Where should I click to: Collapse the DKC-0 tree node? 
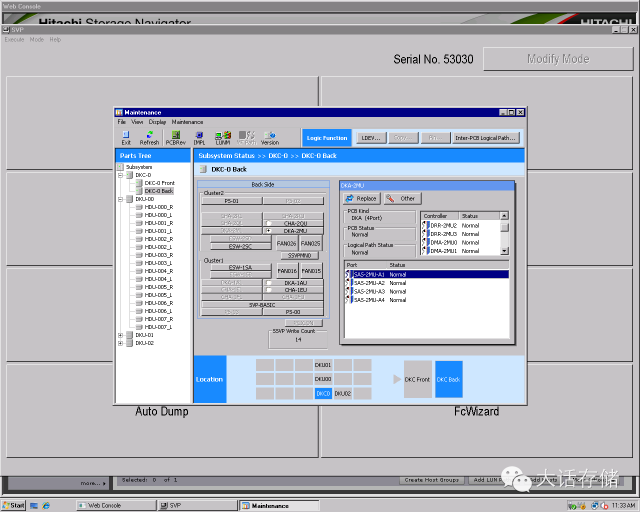point(121,175)
